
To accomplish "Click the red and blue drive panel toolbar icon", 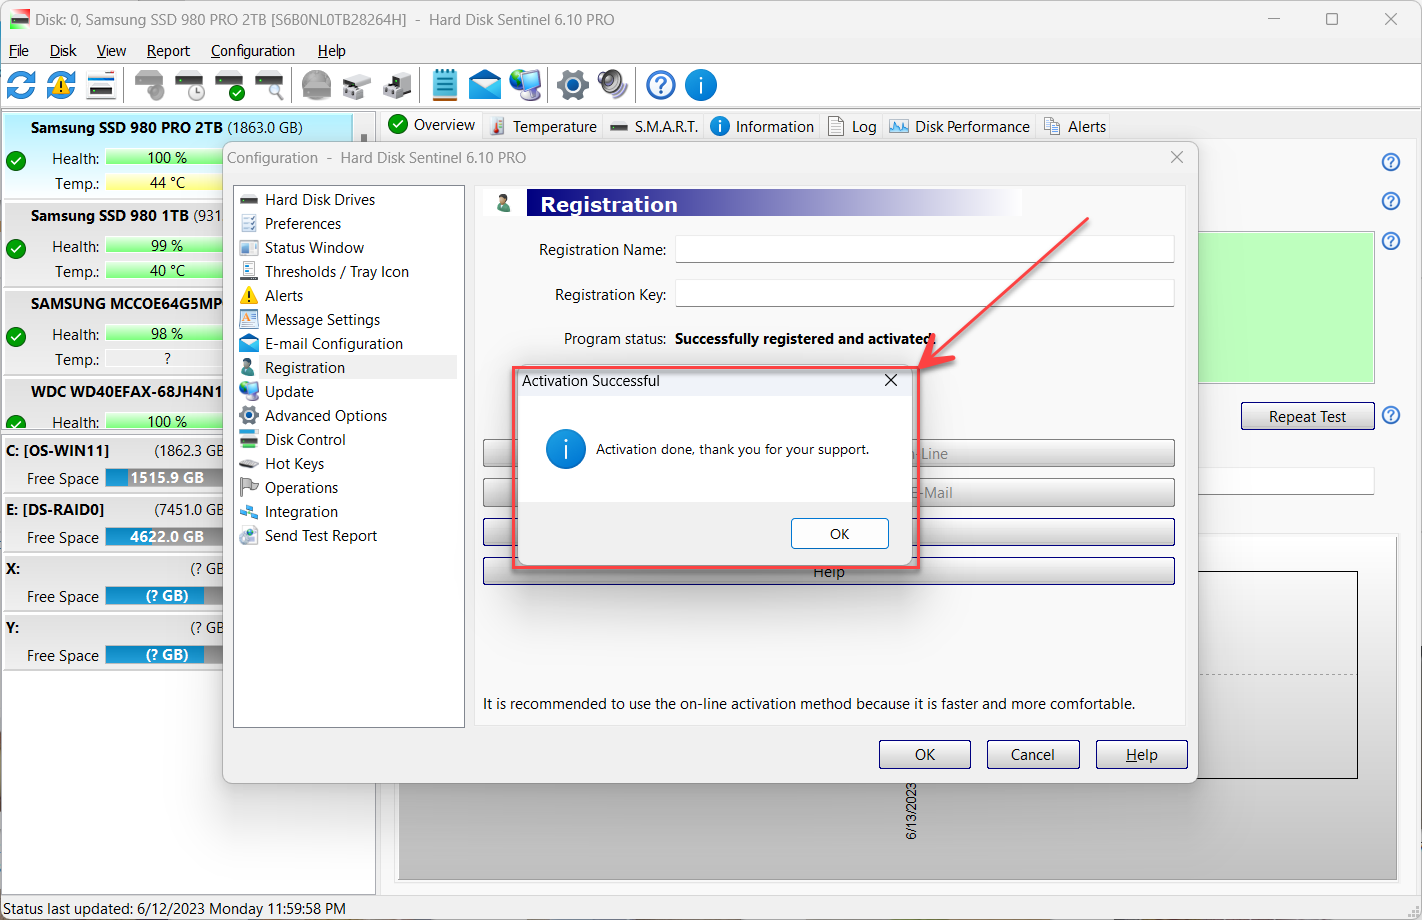I will [101, 85].
